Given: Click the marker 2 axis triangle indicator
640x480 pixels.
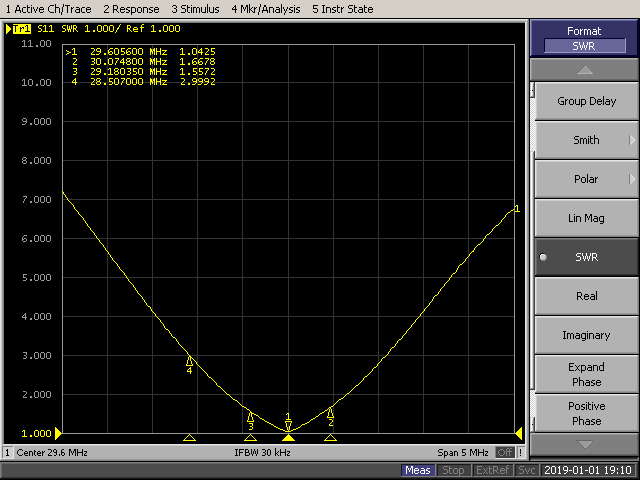Looking at the screenshot, I should click(331, 438).
